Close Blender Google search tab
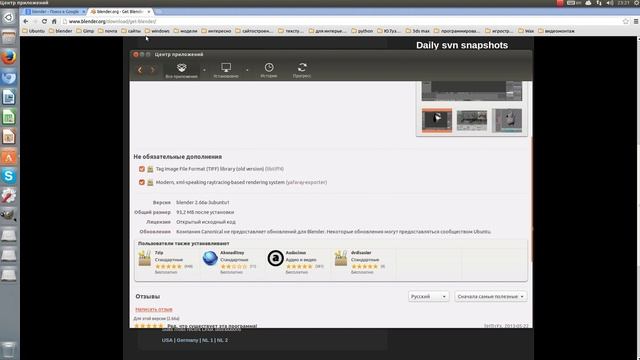 83,11
